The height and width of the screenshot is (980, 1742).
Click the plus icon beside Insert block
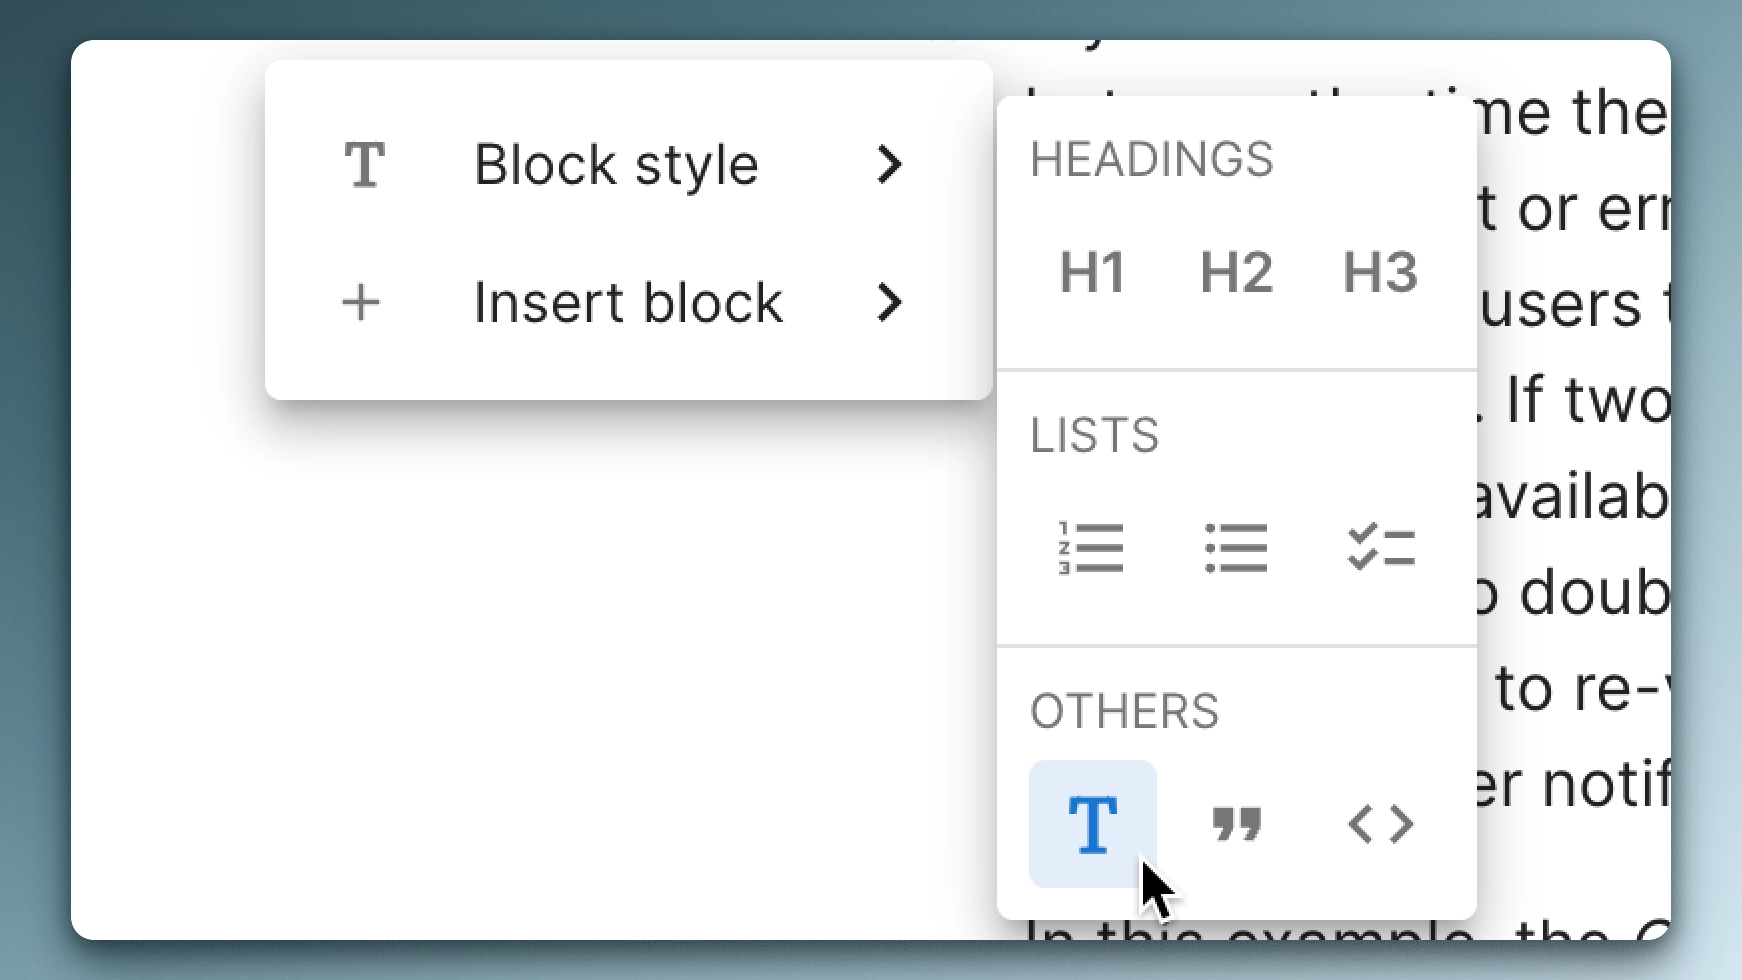tap(362, 302)
